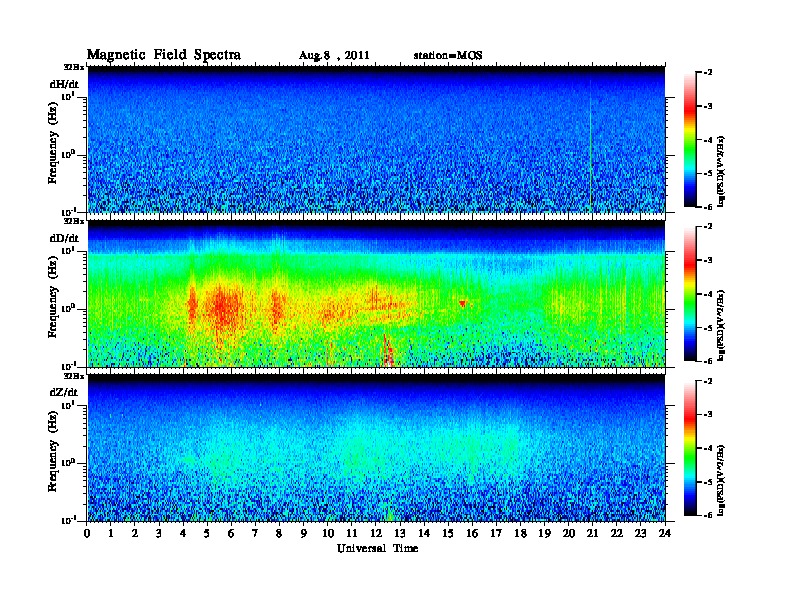Click the "32Hz" label atop the dZ/dt panel
The width and height of the screenshot is (792, 612).
(74, 376)
